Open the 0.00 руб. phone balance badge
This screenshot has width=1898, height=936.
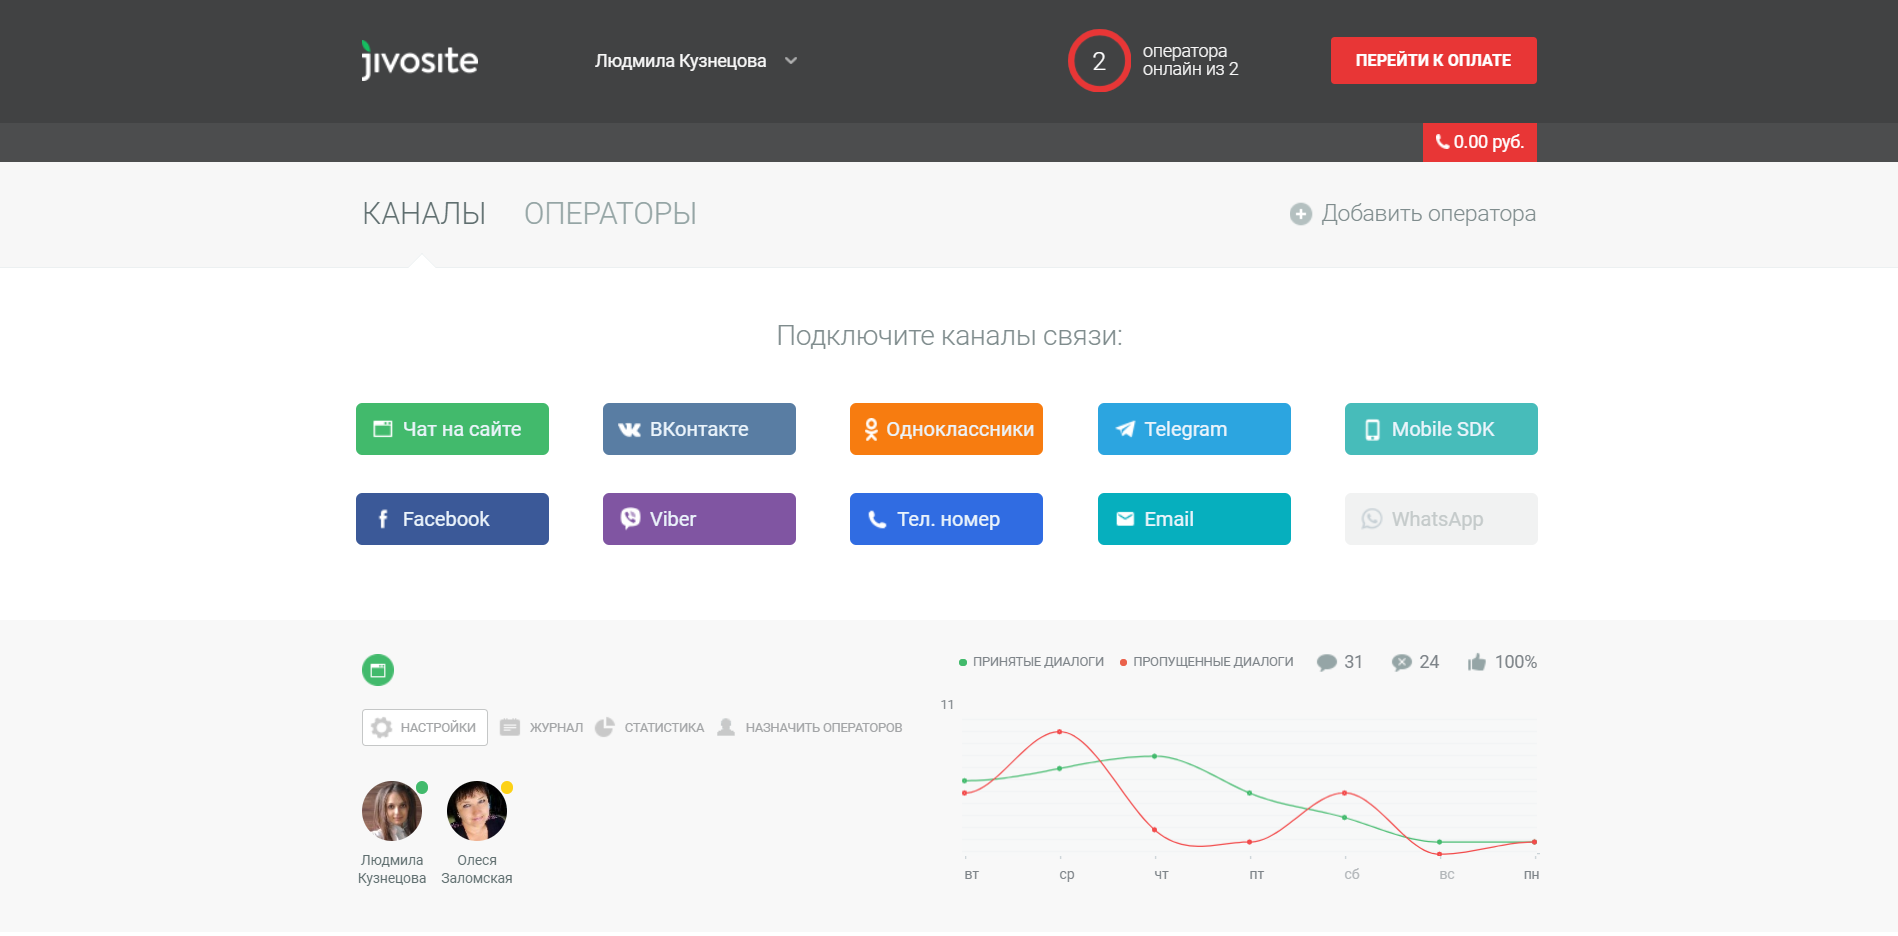1479,142
